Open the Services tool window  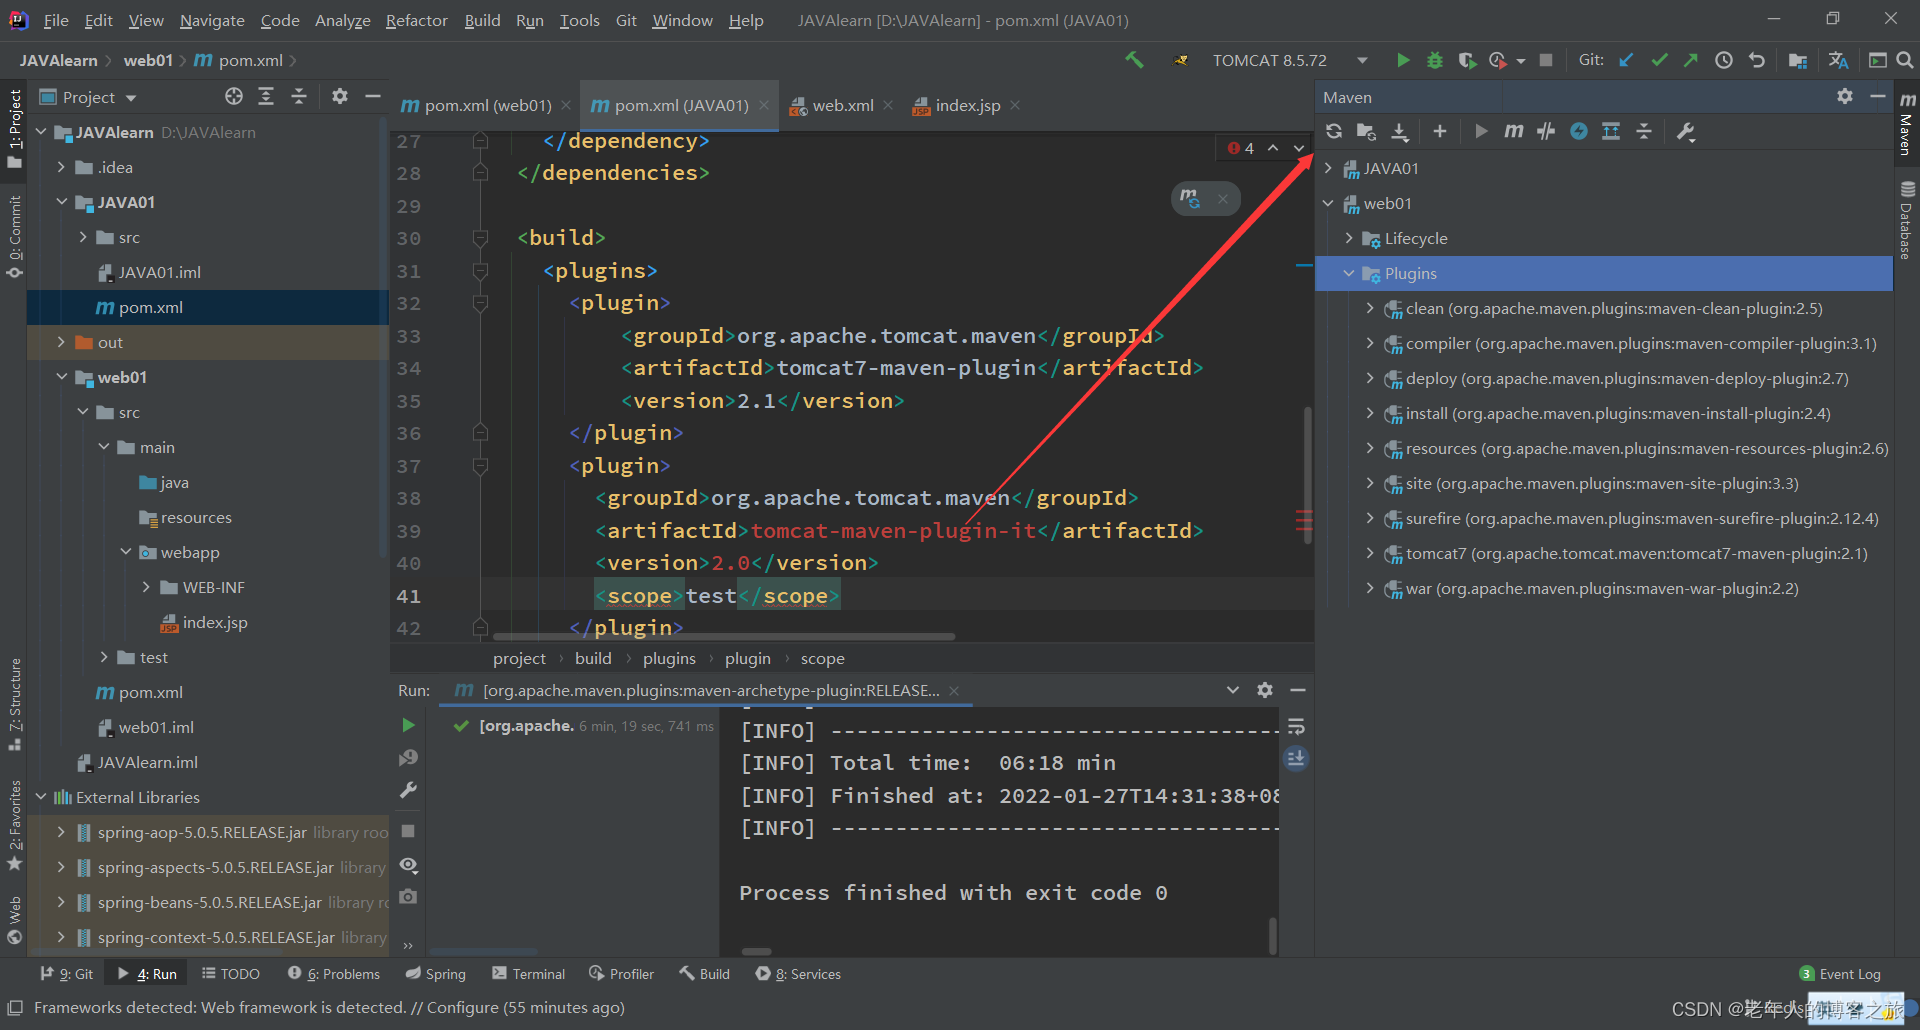coord(798,974)
